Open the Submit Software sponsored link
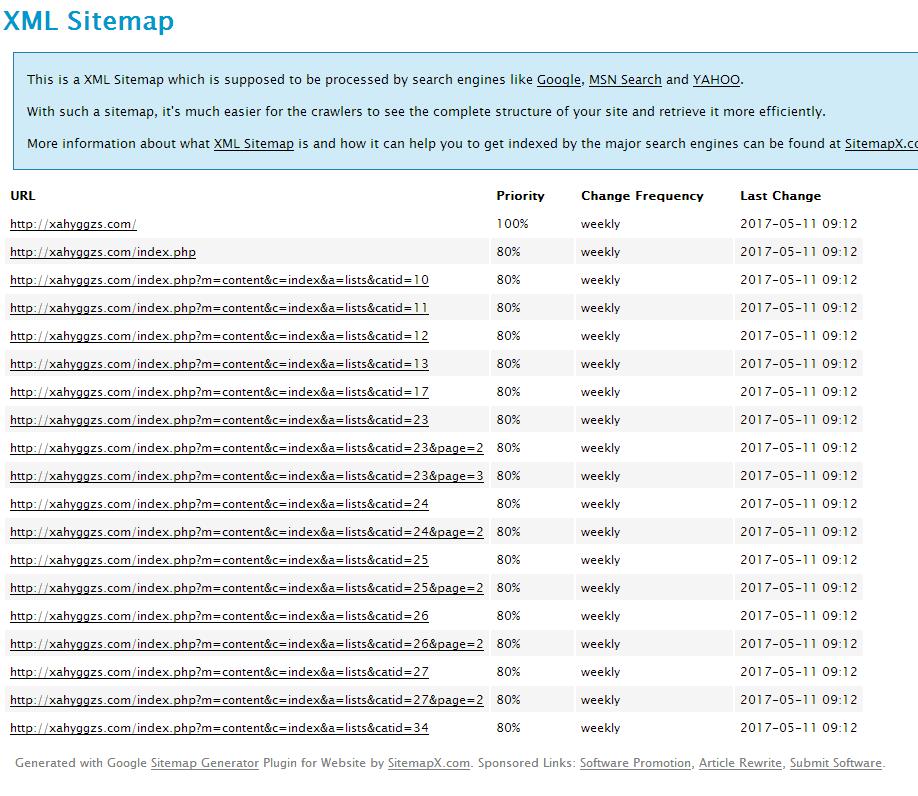 click(835, 763)
